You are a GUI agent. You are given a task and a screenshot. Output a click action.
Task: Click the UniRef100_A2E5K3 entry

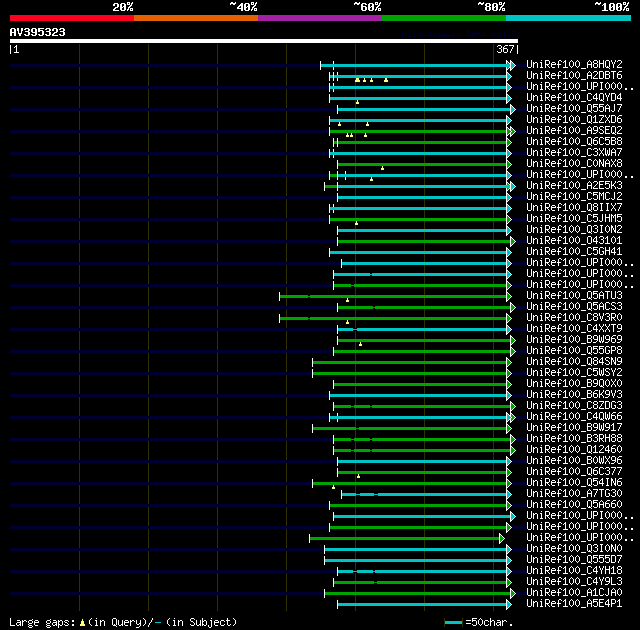click(x=574, y=186)
